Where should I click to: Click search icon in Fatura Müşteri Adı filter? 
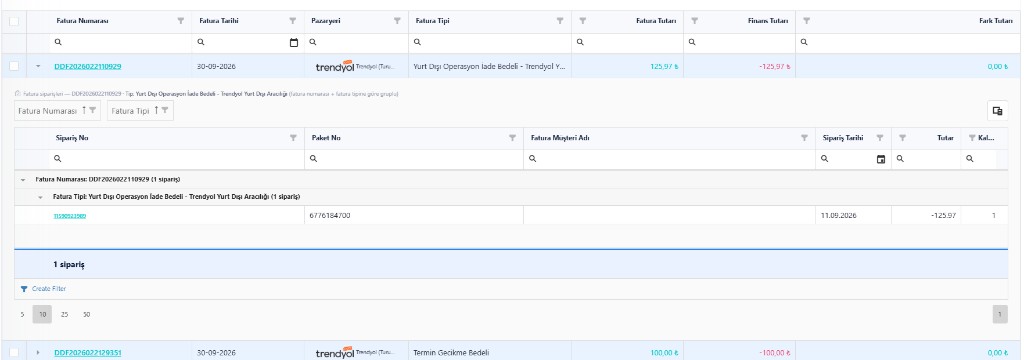coord(532,159)
